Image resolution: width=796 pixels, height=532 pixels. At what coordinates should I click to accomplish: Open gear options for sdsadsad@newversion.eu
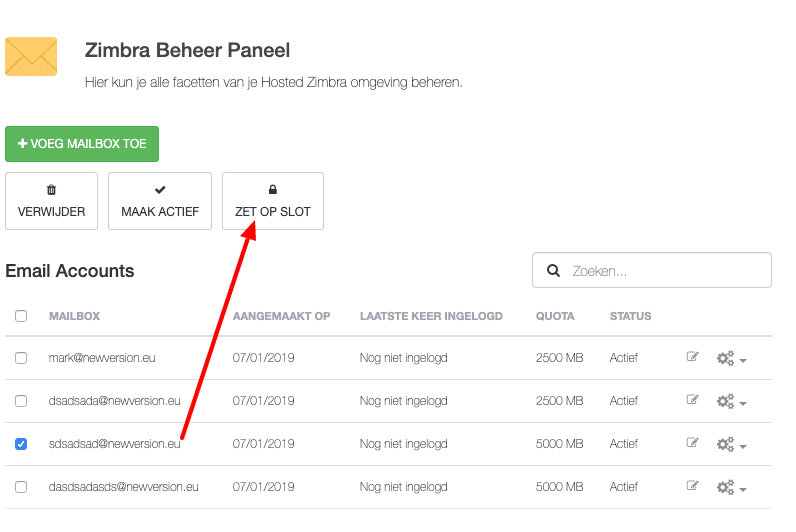(x=731, y=445)
